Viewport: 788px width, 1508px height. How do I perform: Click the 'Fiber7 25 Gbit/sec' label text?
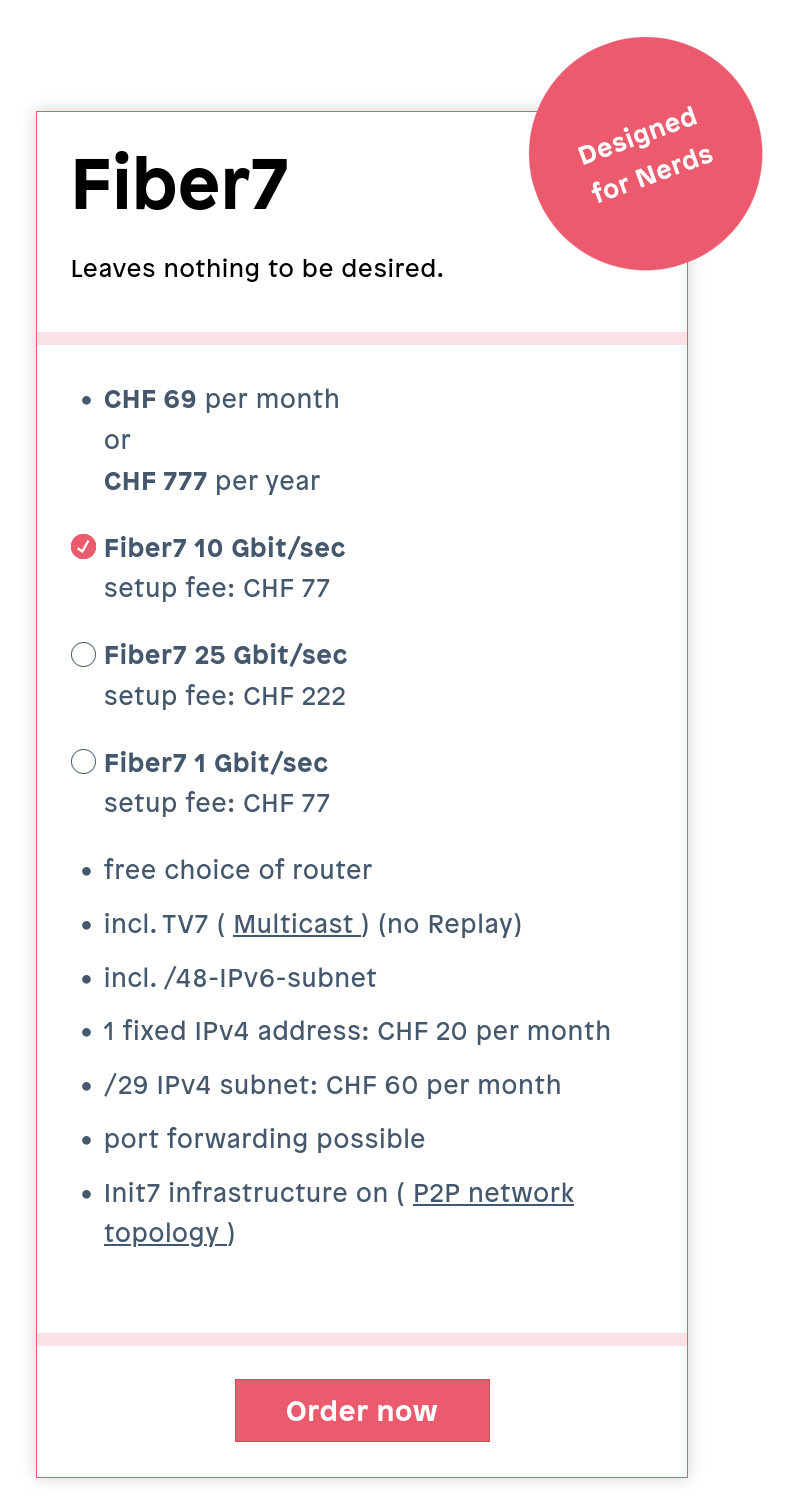coord(225,655)
